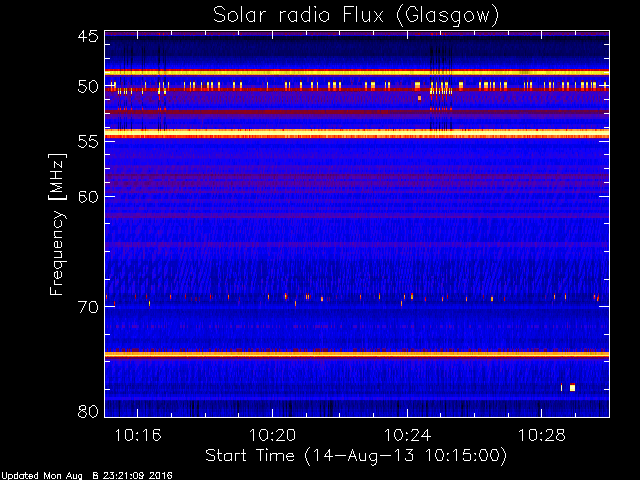Click the bright yellow band below 75 MHz
Screen dimensions: 640x480
pos(357,354)
